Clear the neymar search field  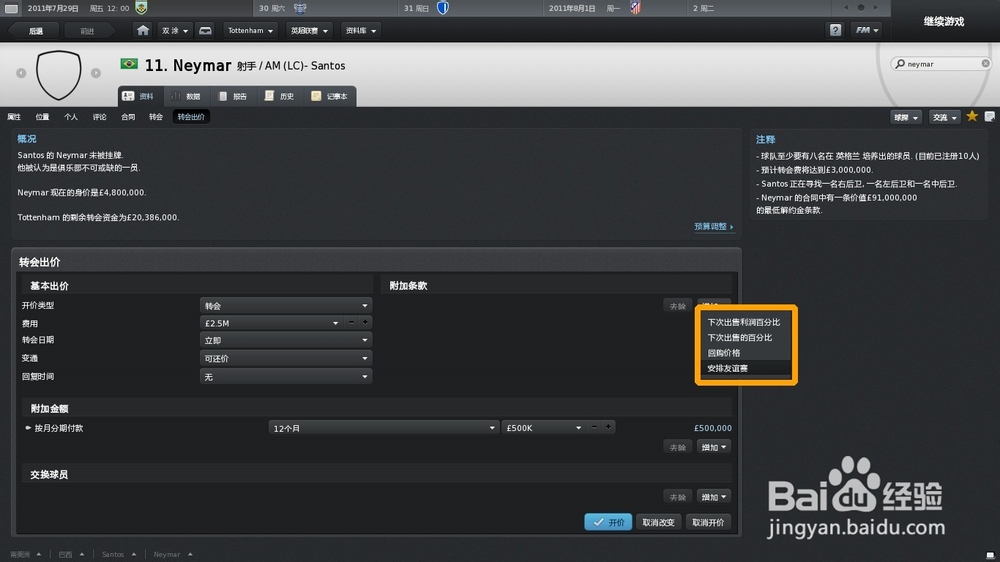[x=985, y=63]
